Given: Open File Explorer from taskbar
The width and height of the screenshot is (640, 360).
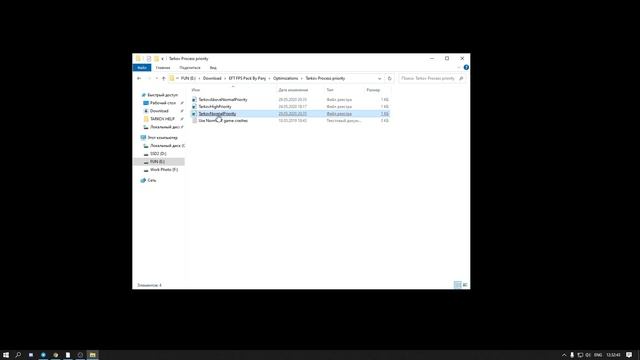Looking at the screenshot, I should 93,355.
